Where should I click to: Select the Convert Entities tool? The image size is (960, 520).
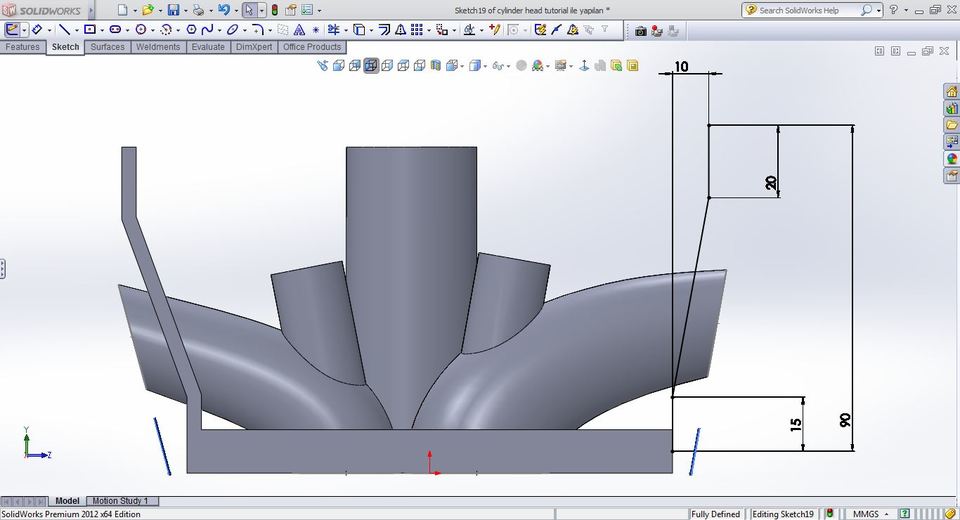(359, 29)
